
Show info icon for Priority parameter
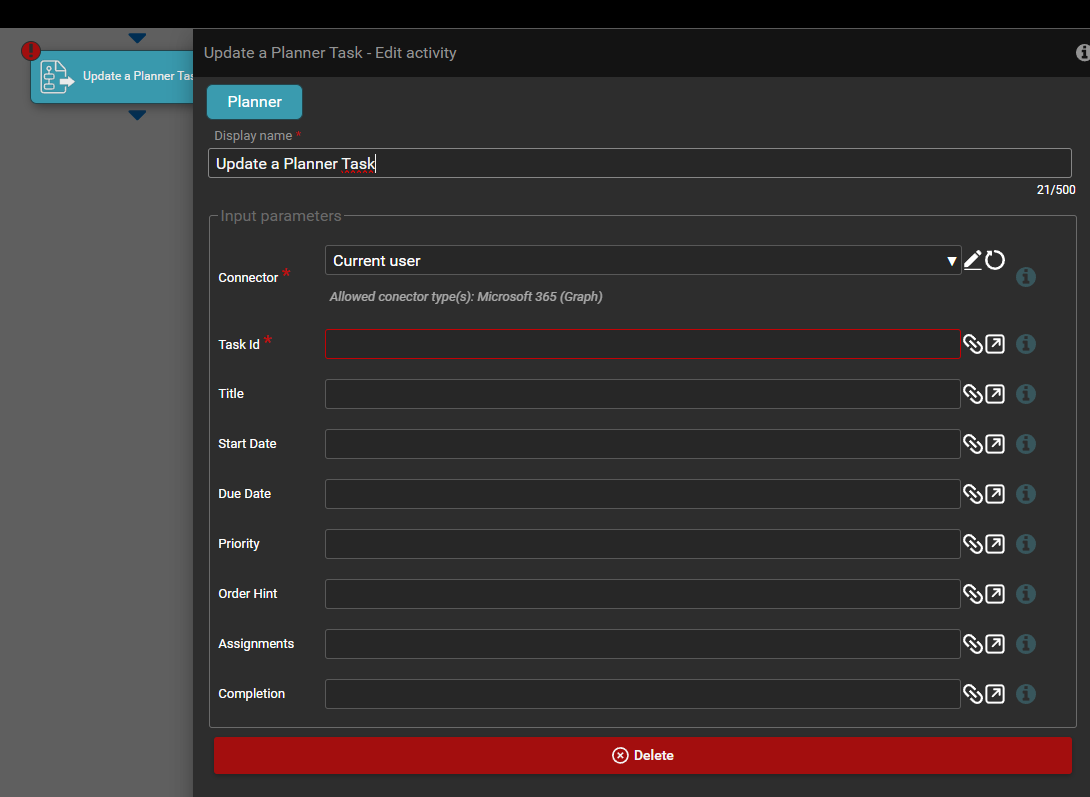(x=1025, y=544)
